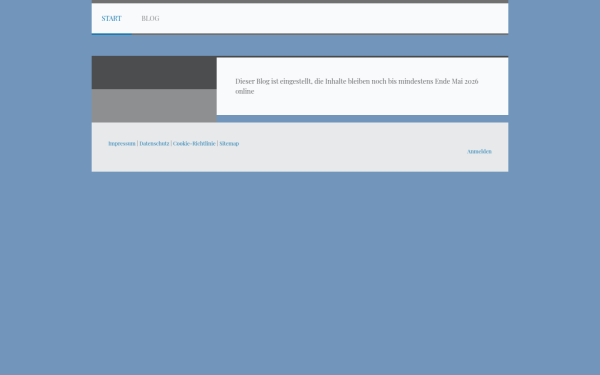Open the Cookie-Richtlinie footer link

[194, 143]
